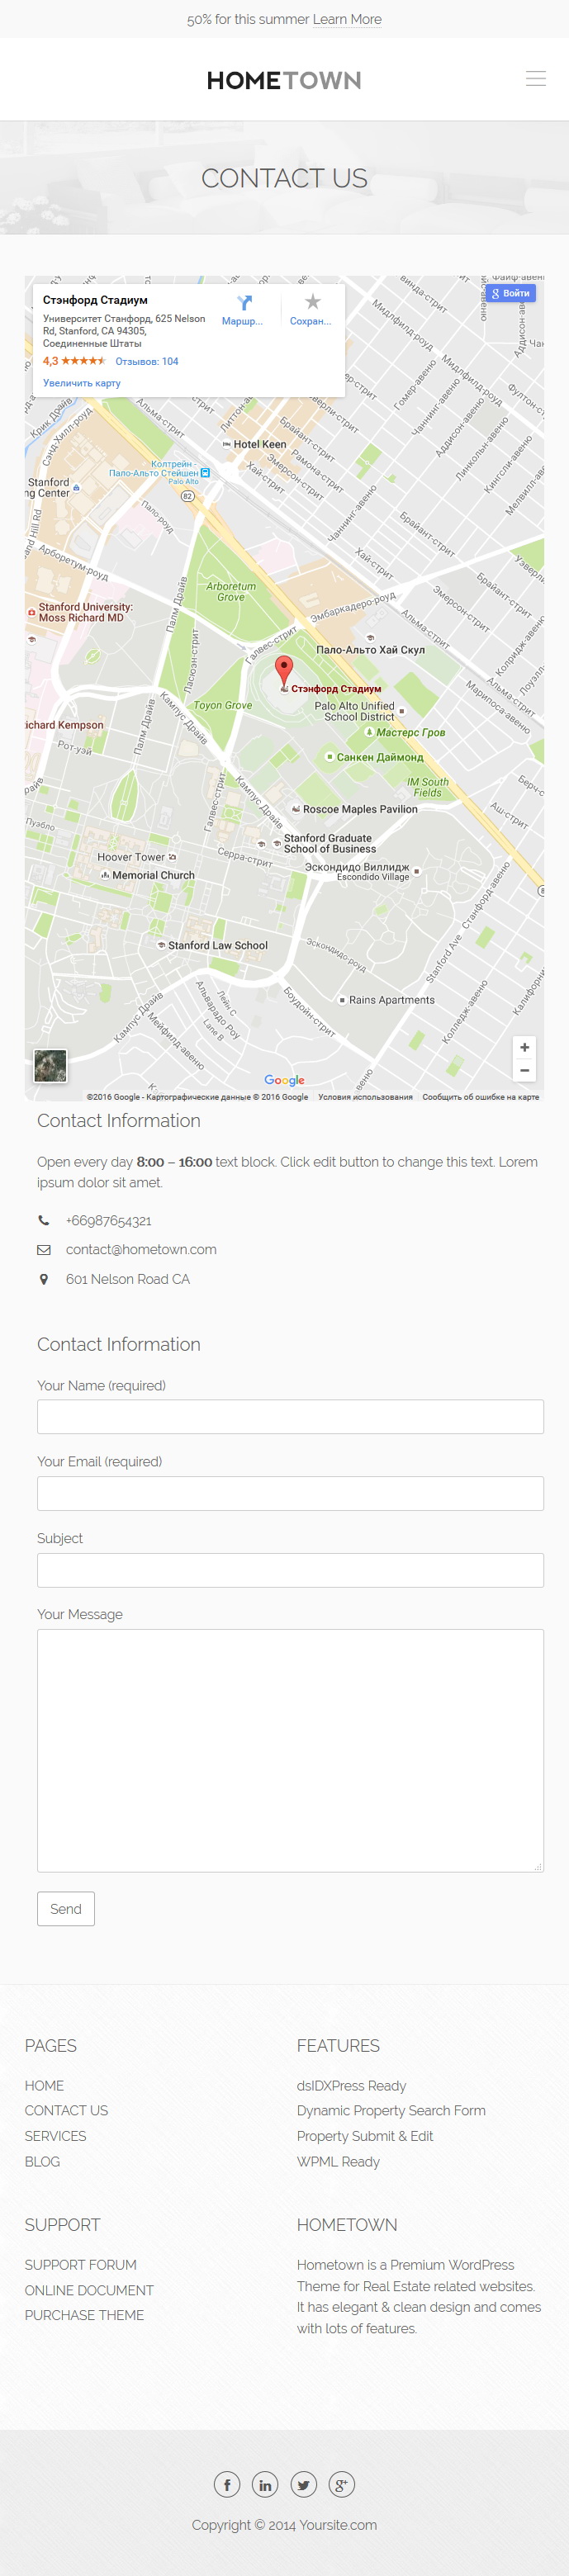Open the hamburger menu icon
Screen dimensions: 569x2576
click(536, 79)
